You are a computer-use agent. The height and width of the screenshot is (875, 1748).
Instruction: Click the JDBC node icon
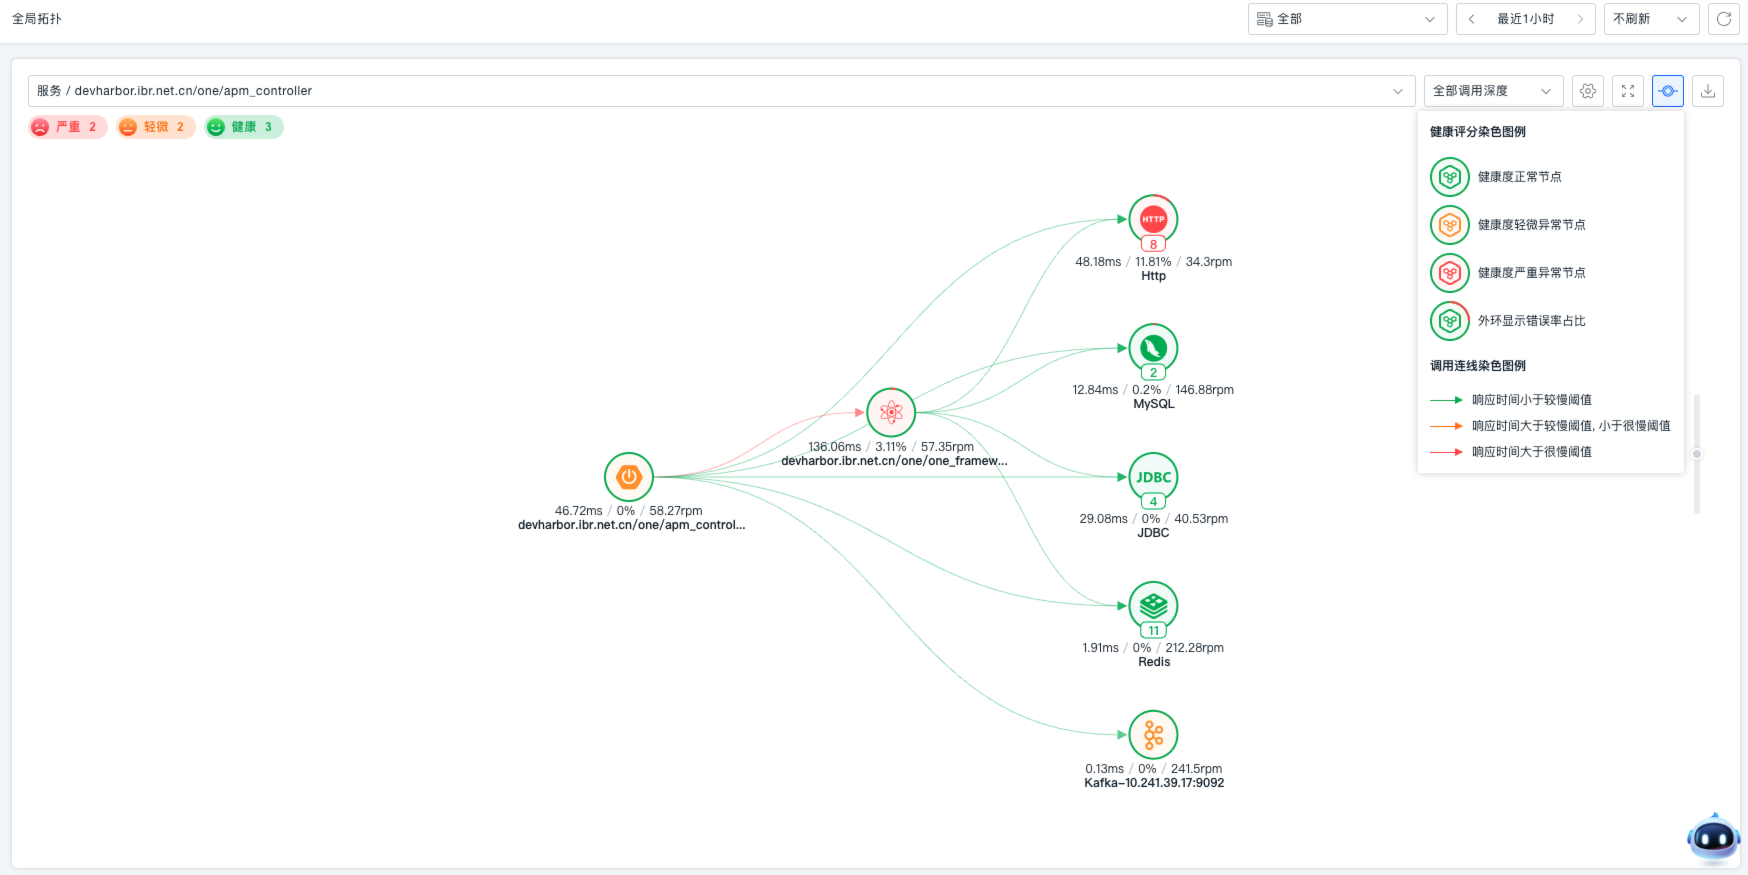tap(1153, 477)
